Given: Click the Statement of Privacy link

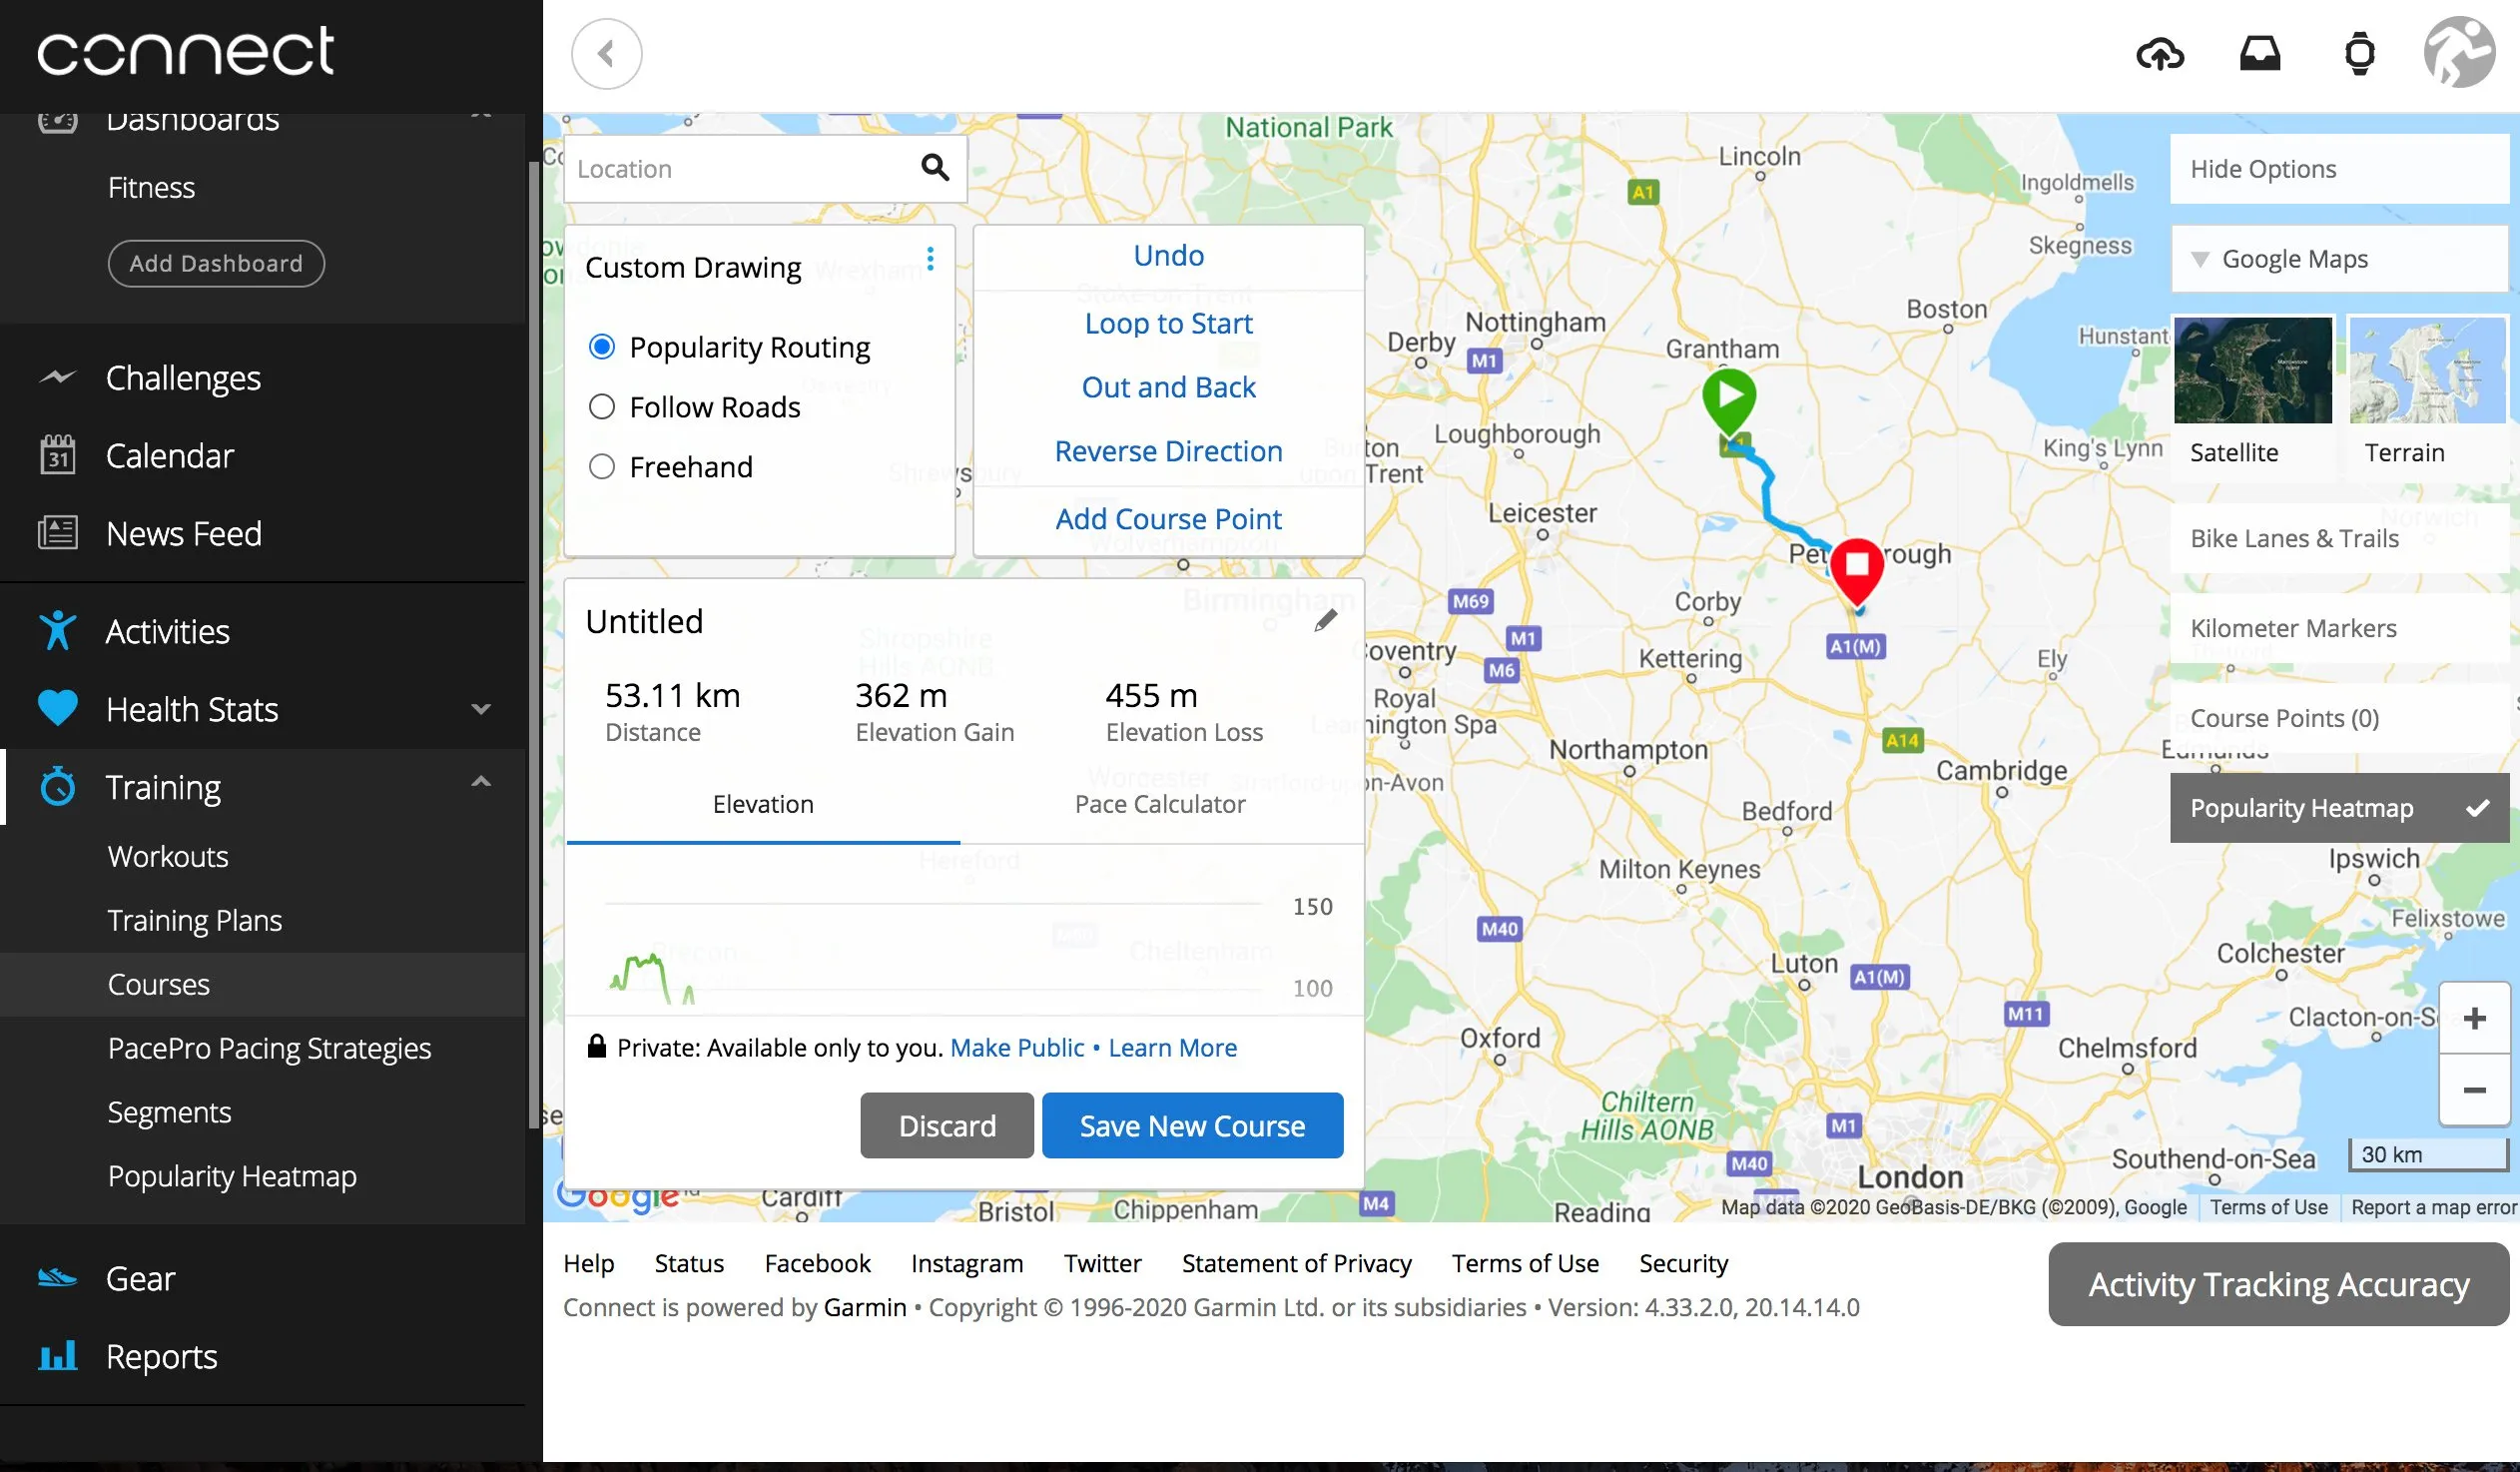Looking at the screenshot, I should pos(1297,1264).
